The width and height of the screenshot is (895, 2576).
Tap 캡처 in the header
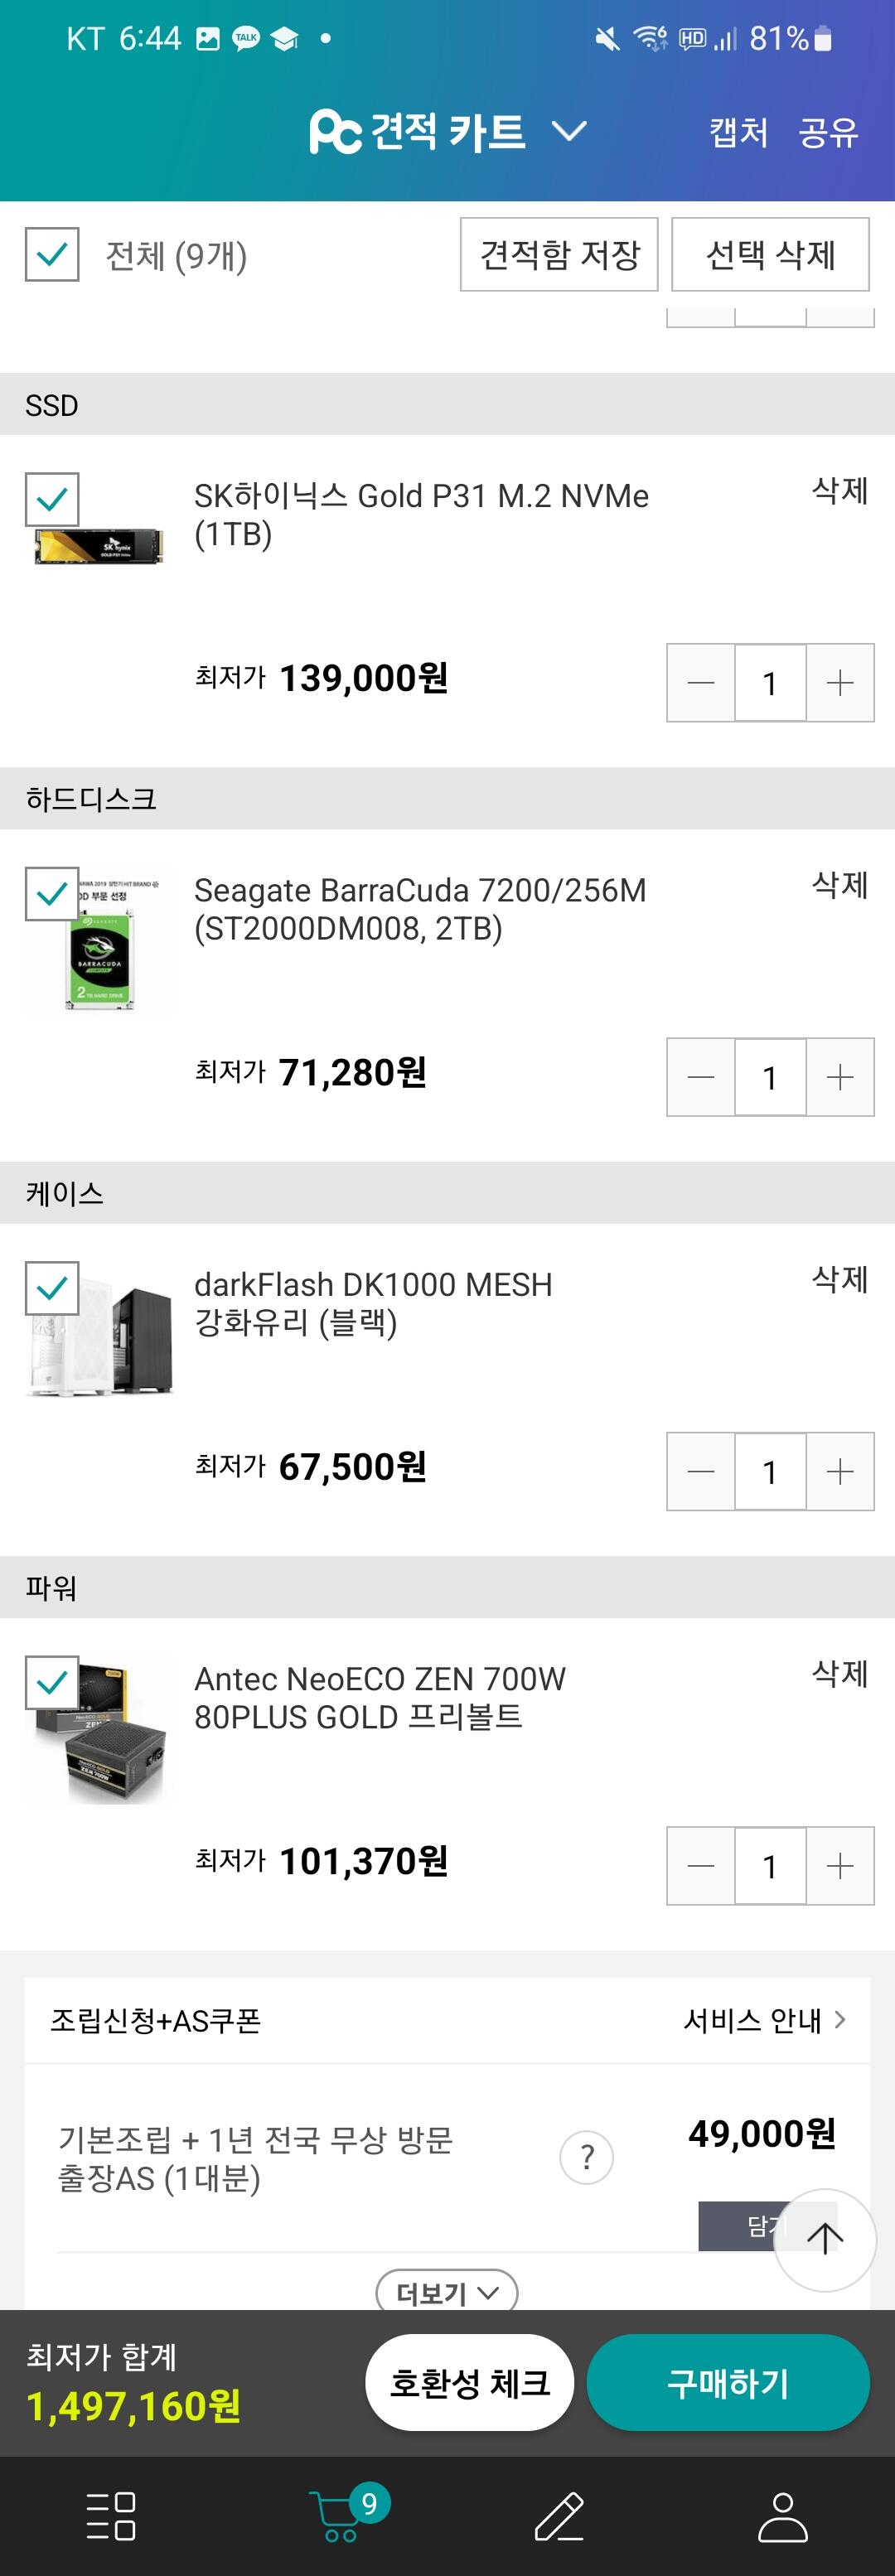(739, 132)
